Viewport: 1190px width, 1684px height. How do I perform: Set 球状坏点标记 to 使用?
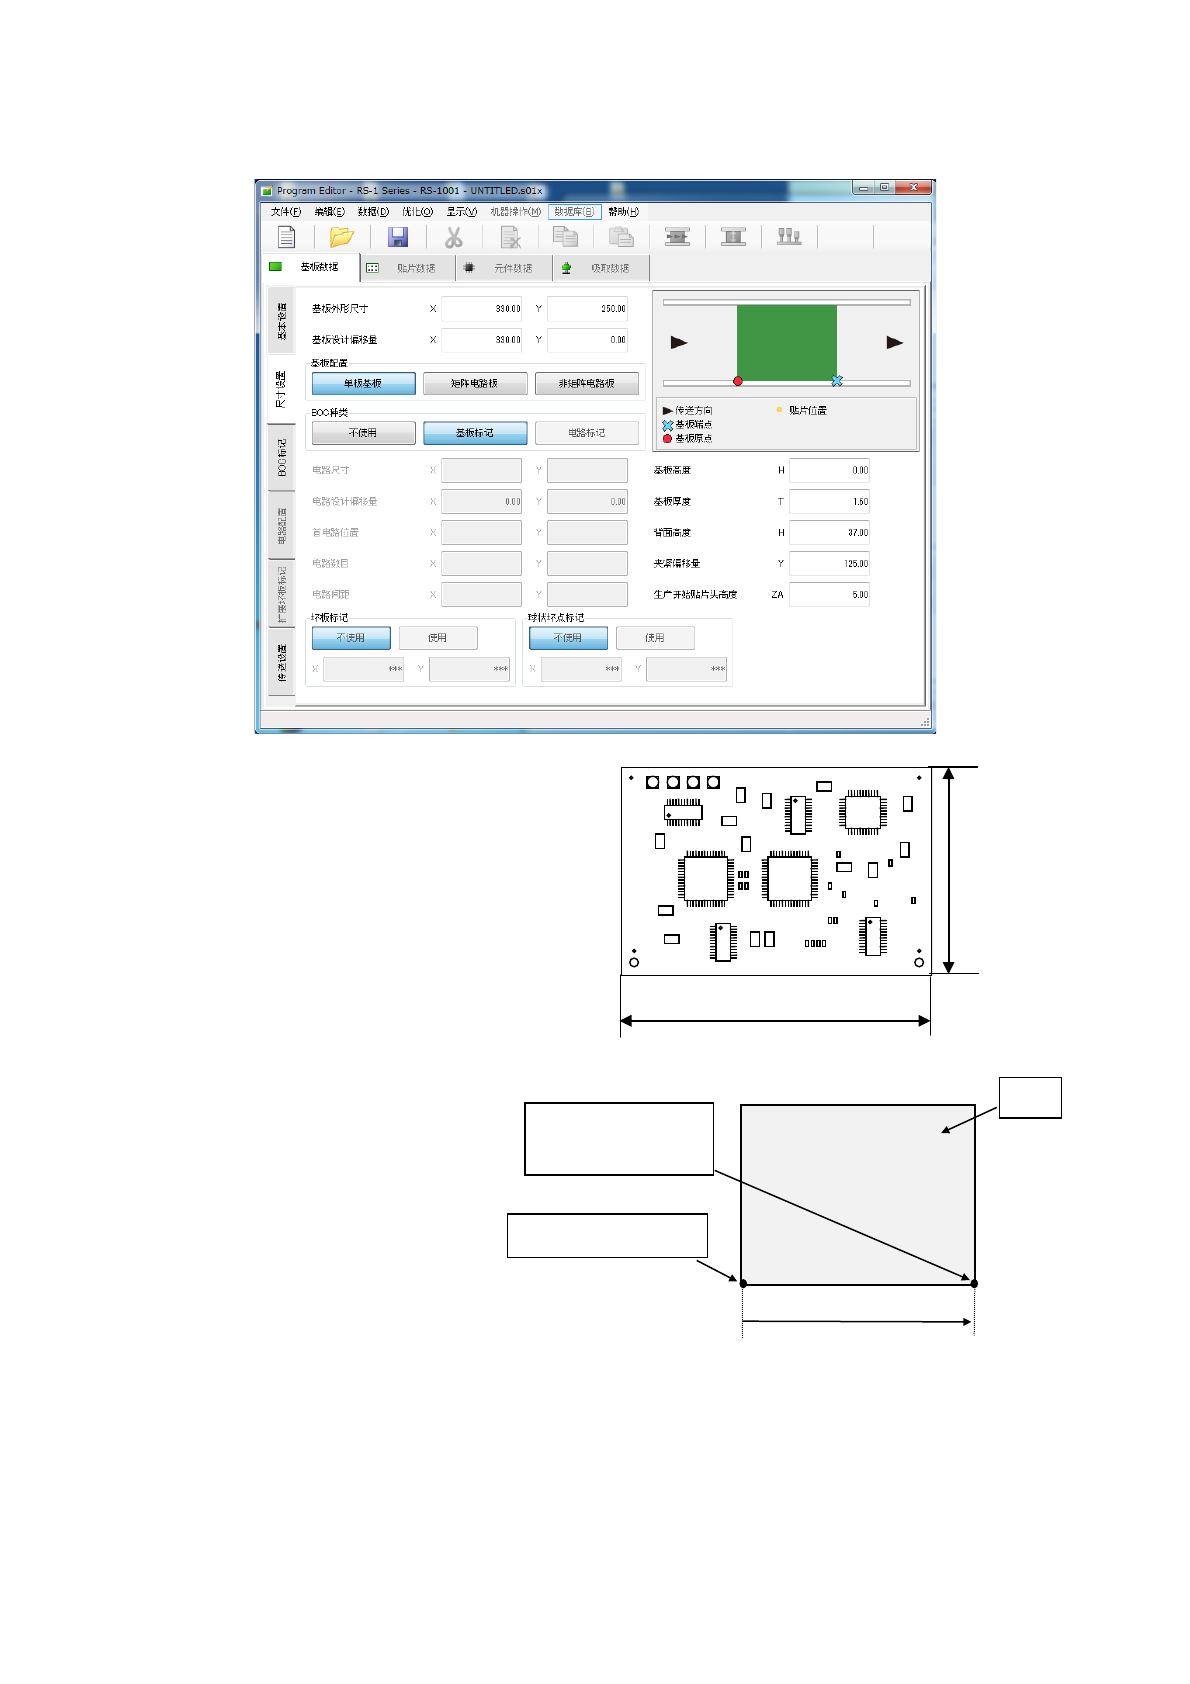click(655, 638)
